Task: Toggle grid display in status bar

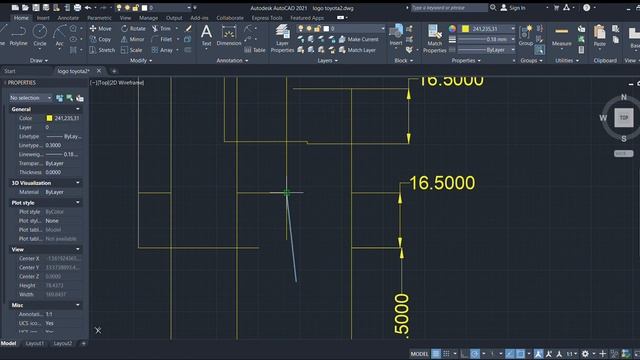Action: 436,353
